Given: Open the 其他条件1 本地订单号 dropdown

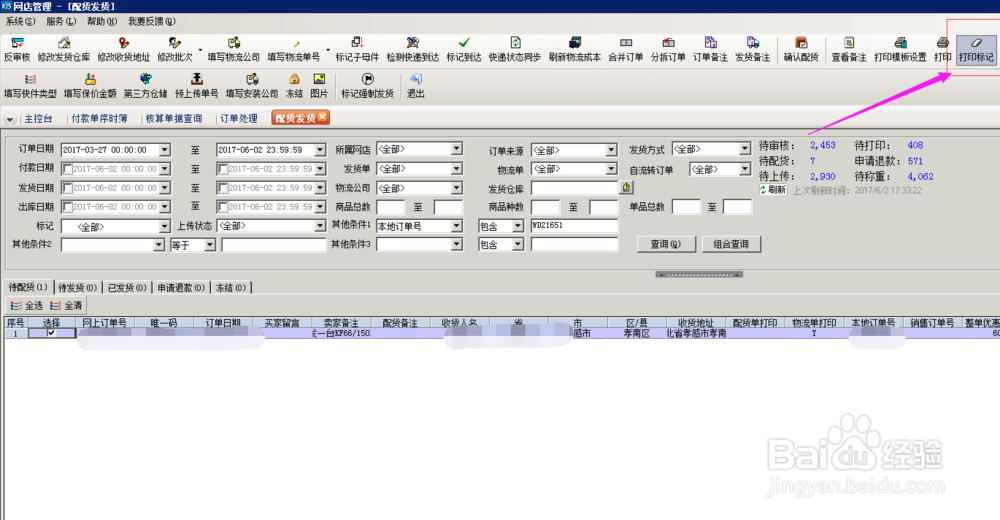Looking at the screenshot, I should point(457,226).
